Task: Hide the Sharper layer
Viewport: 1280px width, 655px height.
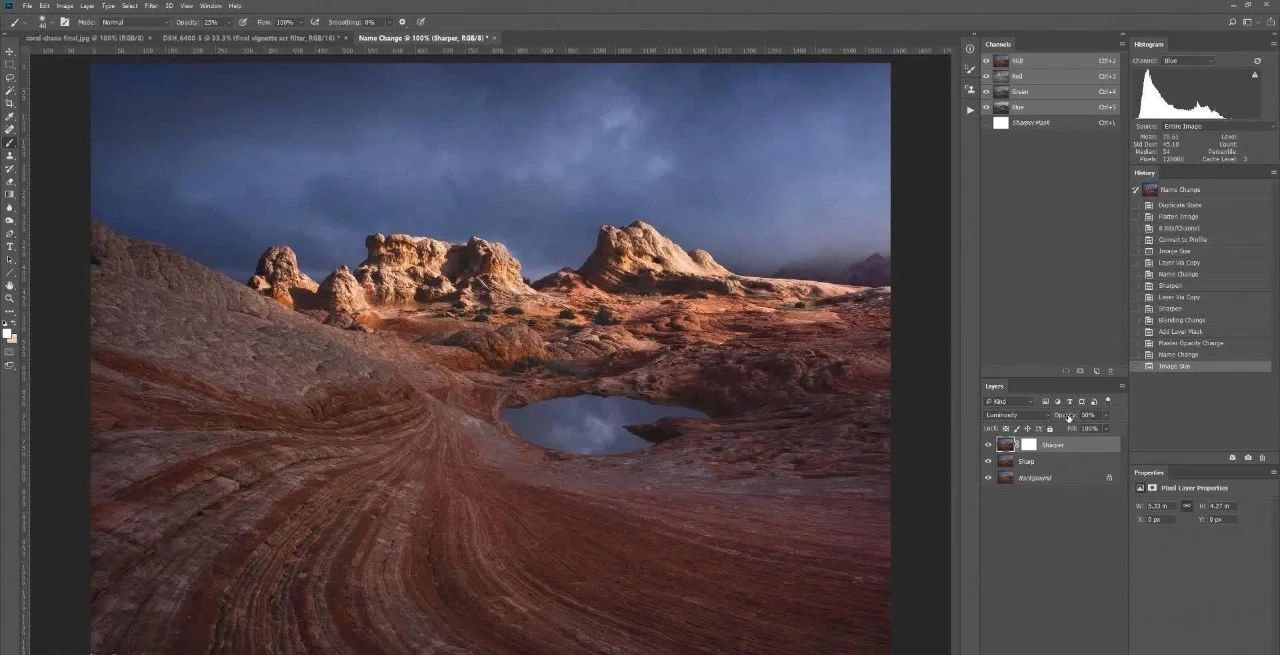Action: click(988, 445)
